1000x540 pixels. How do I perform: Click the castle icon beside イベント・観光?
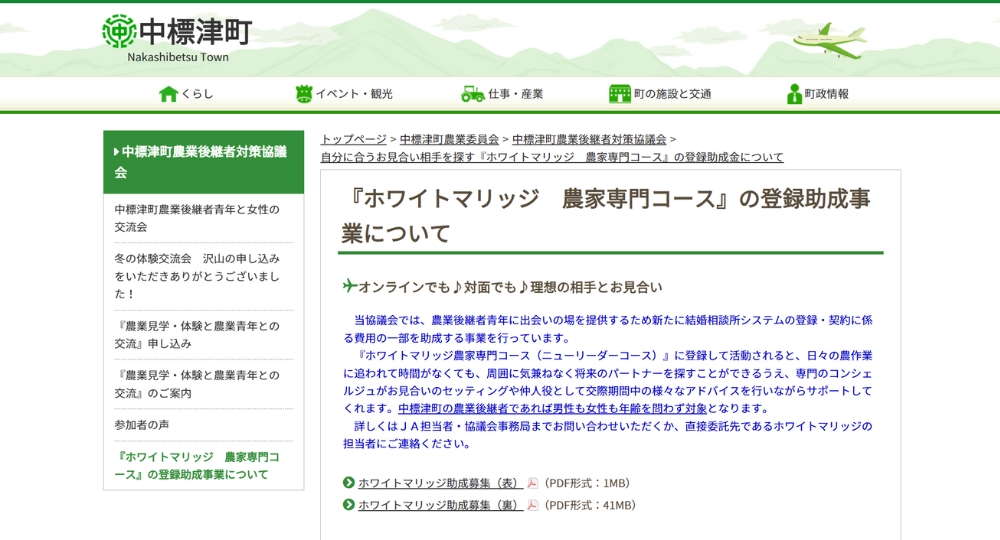click(x=304, y=94)
